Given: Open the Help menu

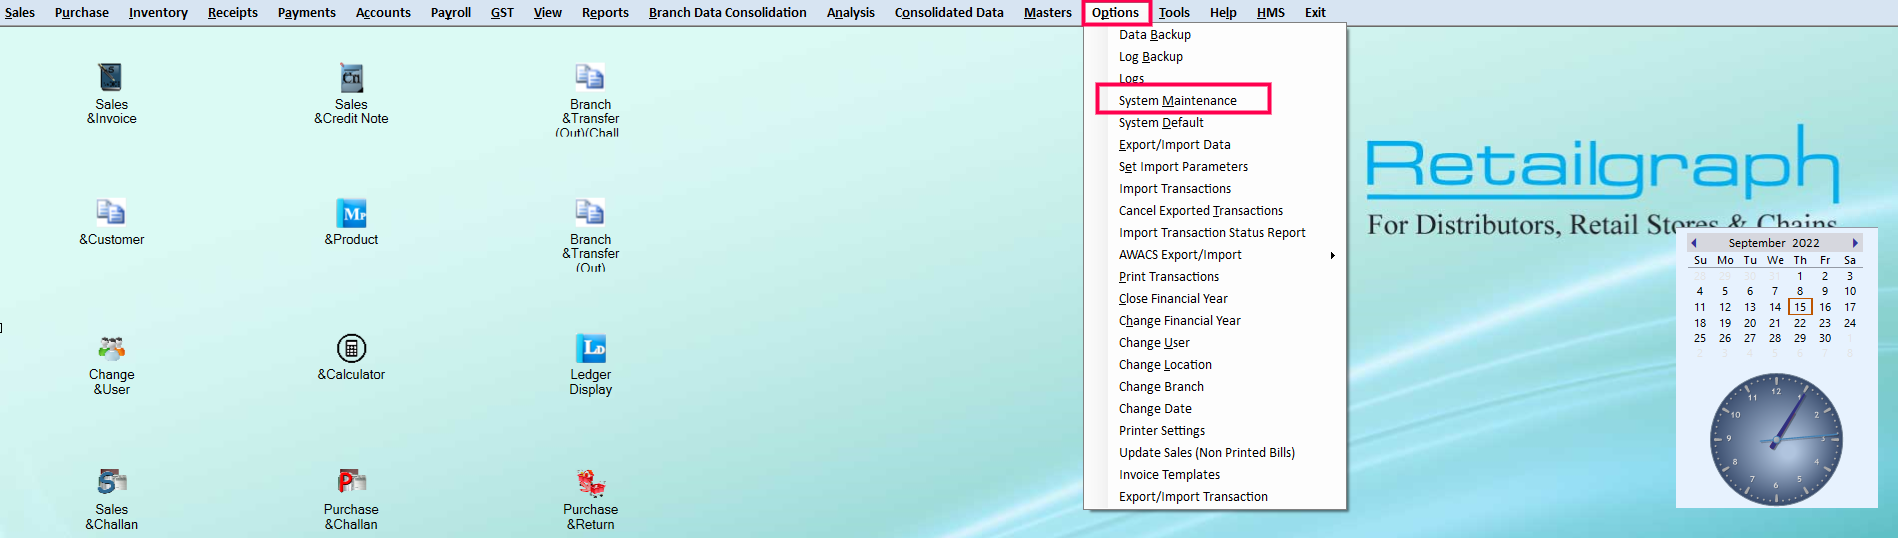Looking at the screenshot, I should pyautogui.click(x=1223, y=13).
